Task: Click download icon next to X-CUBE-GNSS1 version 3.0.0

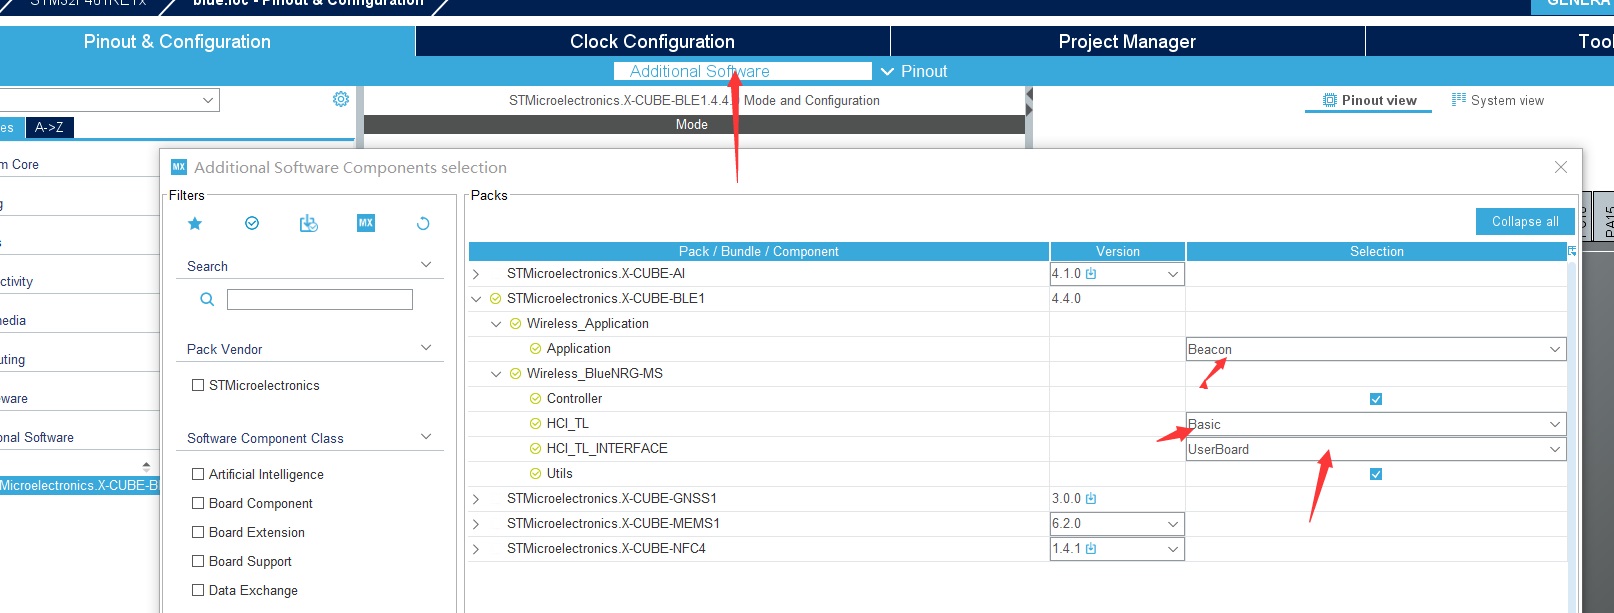Action: 1091,498
